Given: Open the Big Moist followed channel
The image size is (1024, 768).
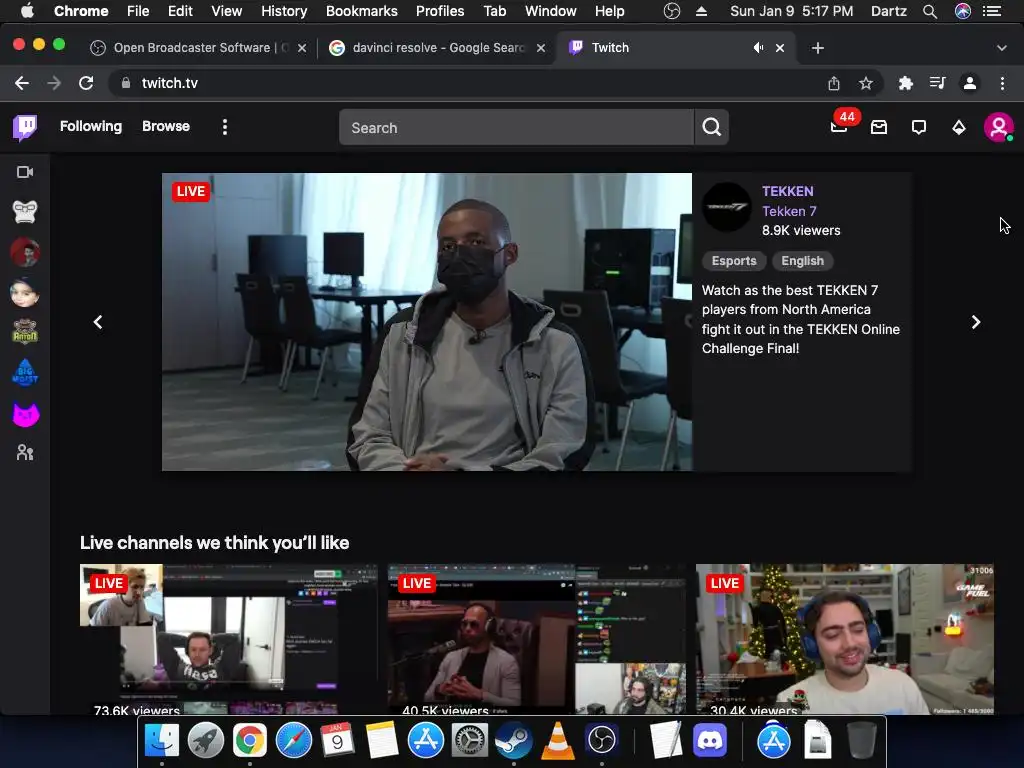Looking at the screenshot, I should click(x=25, y=372).
